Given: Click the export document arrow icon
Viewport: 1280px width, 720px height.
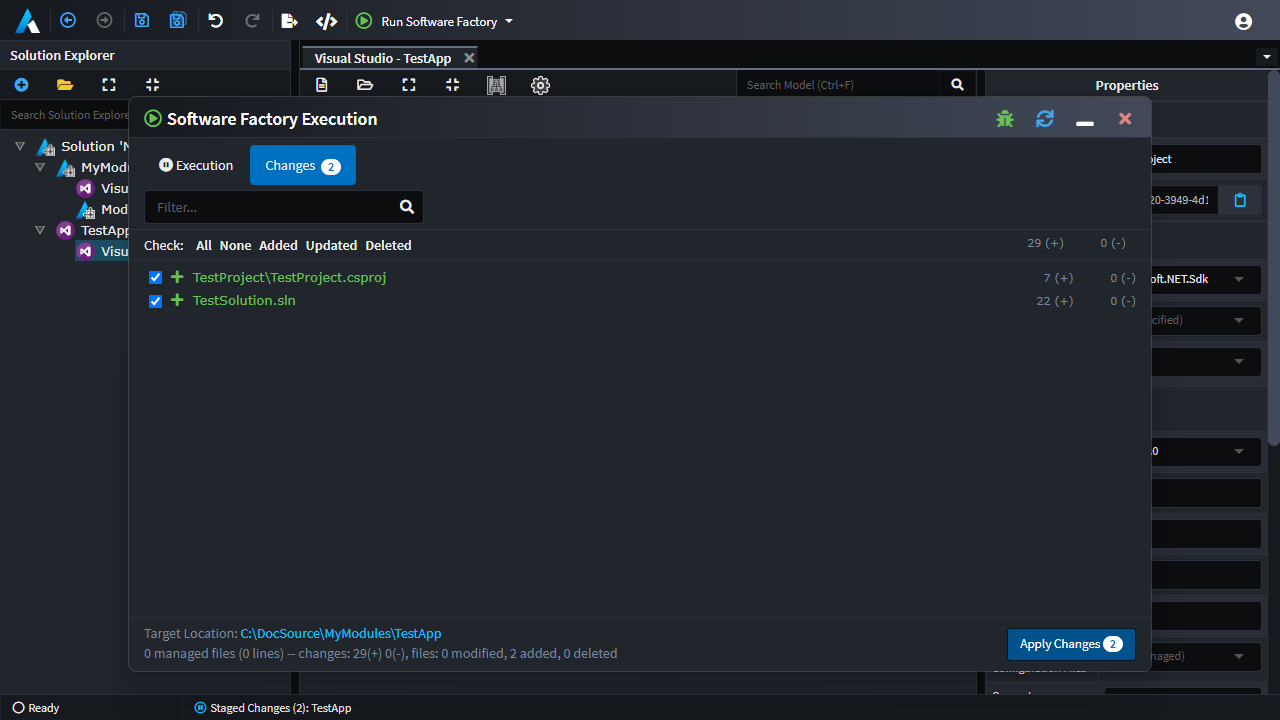Looking at the screenshot, I should [289, 20].
